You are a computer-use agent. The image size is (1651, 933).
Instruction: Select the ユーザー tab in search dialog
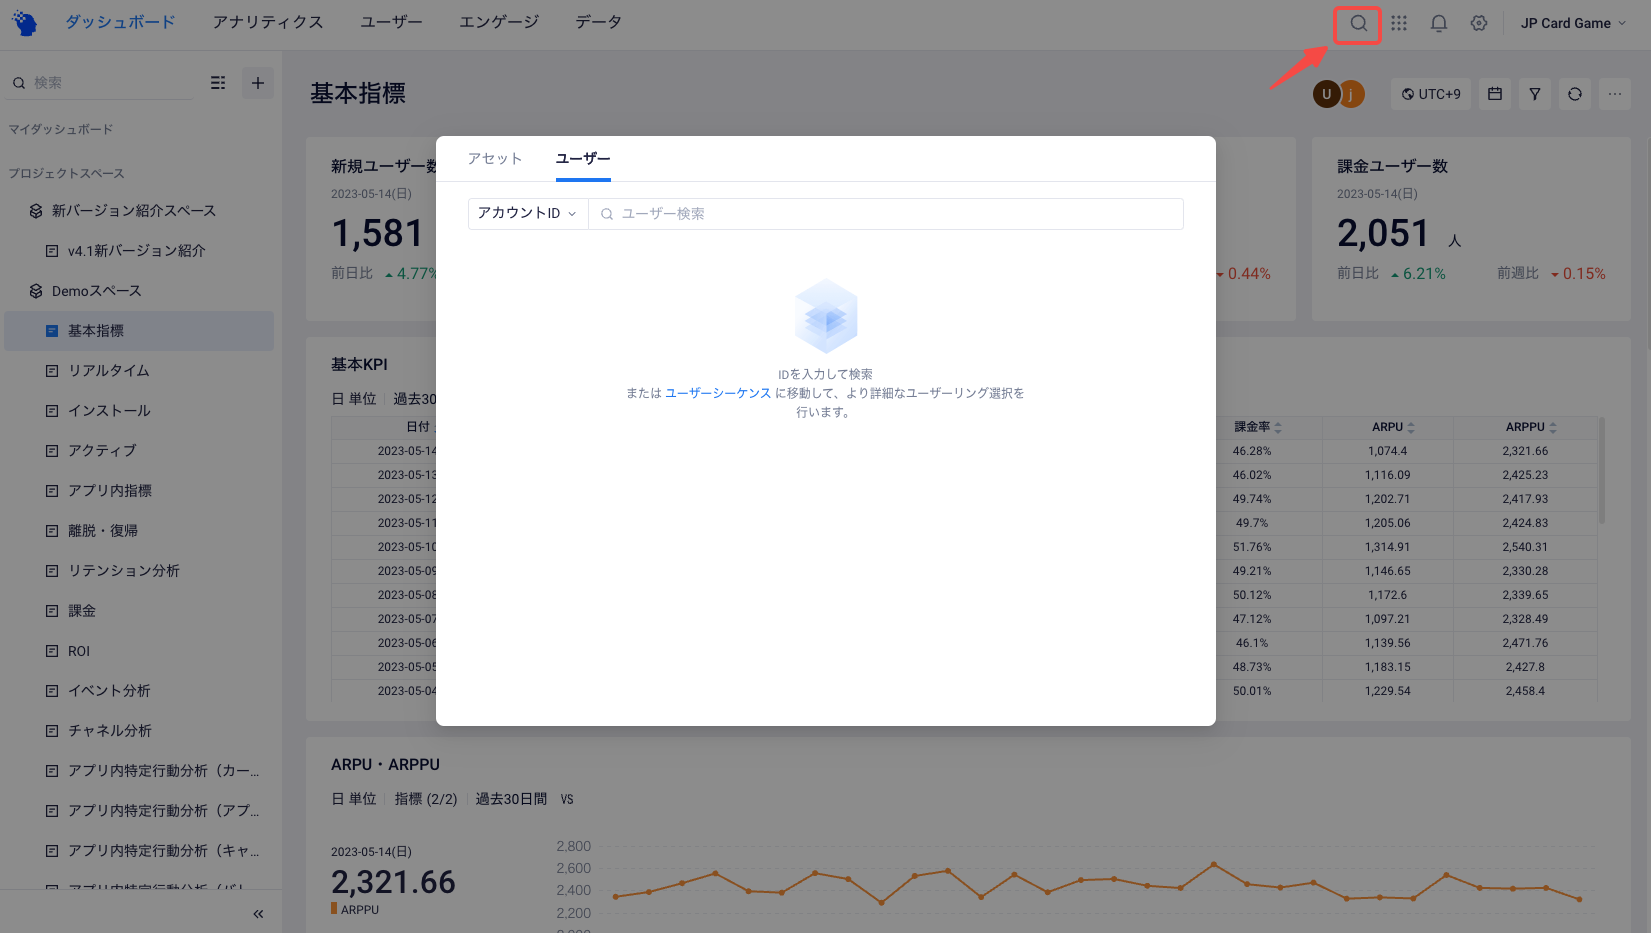tap(583, 159)
